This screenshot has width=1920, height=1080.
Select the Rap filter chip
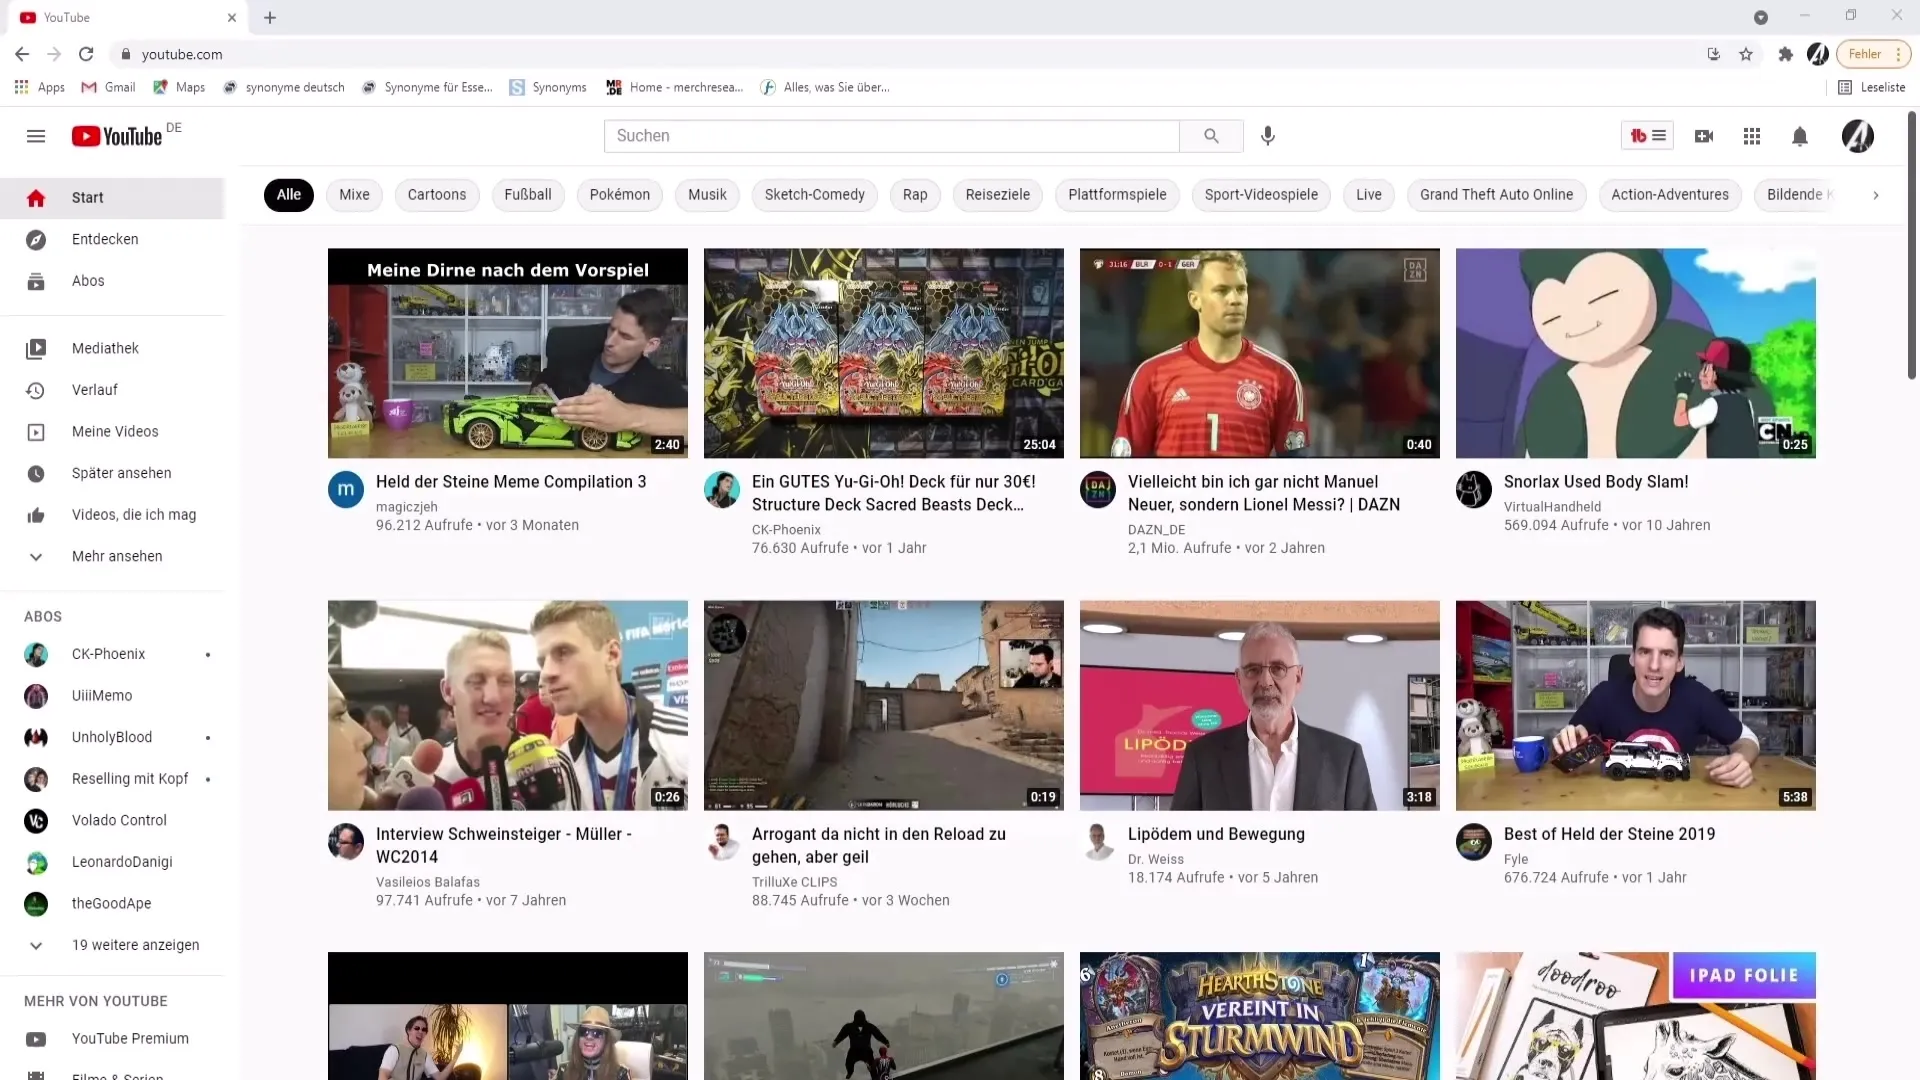point(915,195)
